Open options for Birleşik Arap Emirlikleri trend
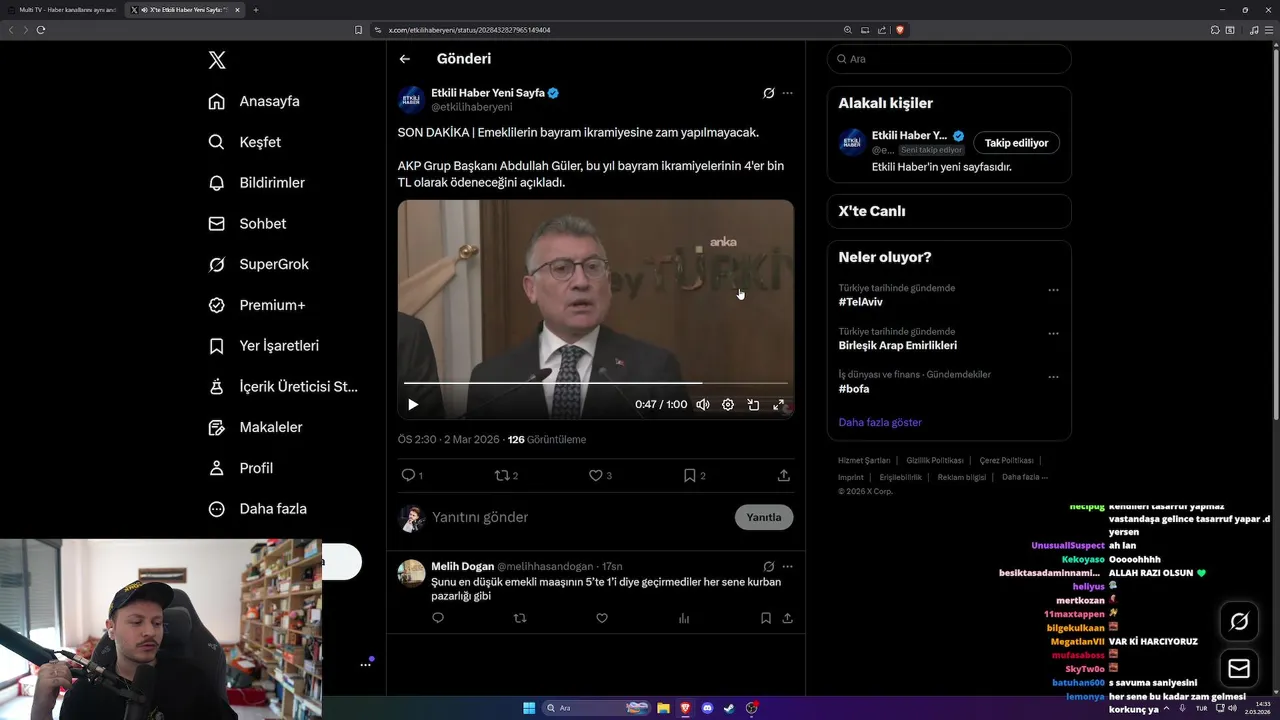This screenshot has height=720, width=1280. (x=1053, y=333)
